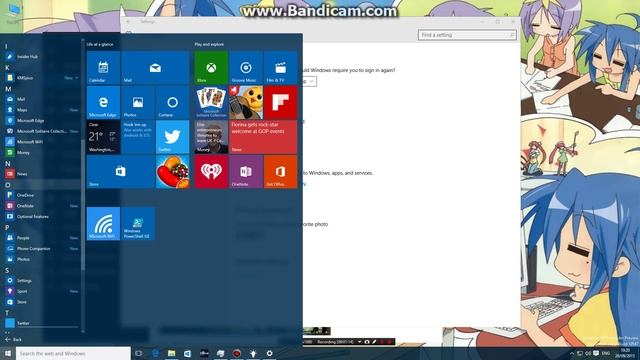Click the Life at a glance group title
Screen dimensions: 640x360
coord(100,44)
